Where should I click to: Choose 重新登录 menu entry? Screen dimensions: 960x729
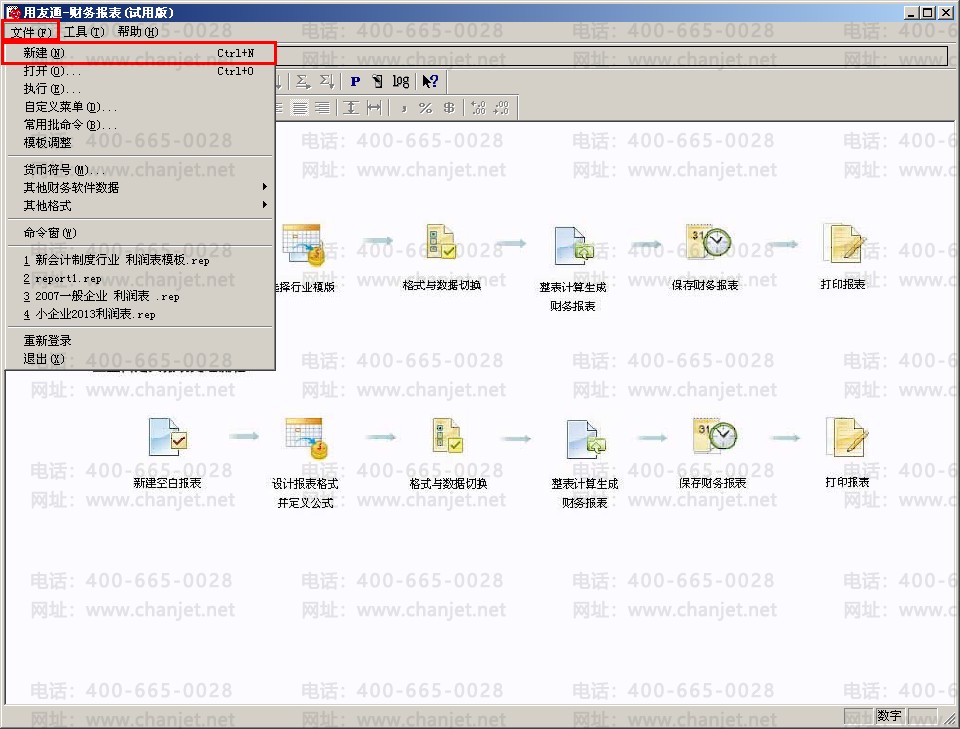coord(140,340)
